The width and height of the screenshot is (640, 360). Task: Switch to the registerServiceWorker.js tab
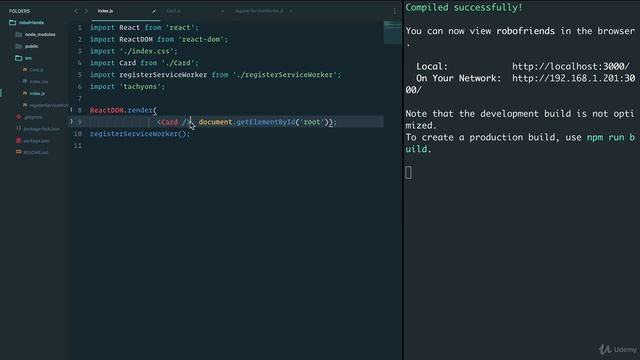(259, 11)
